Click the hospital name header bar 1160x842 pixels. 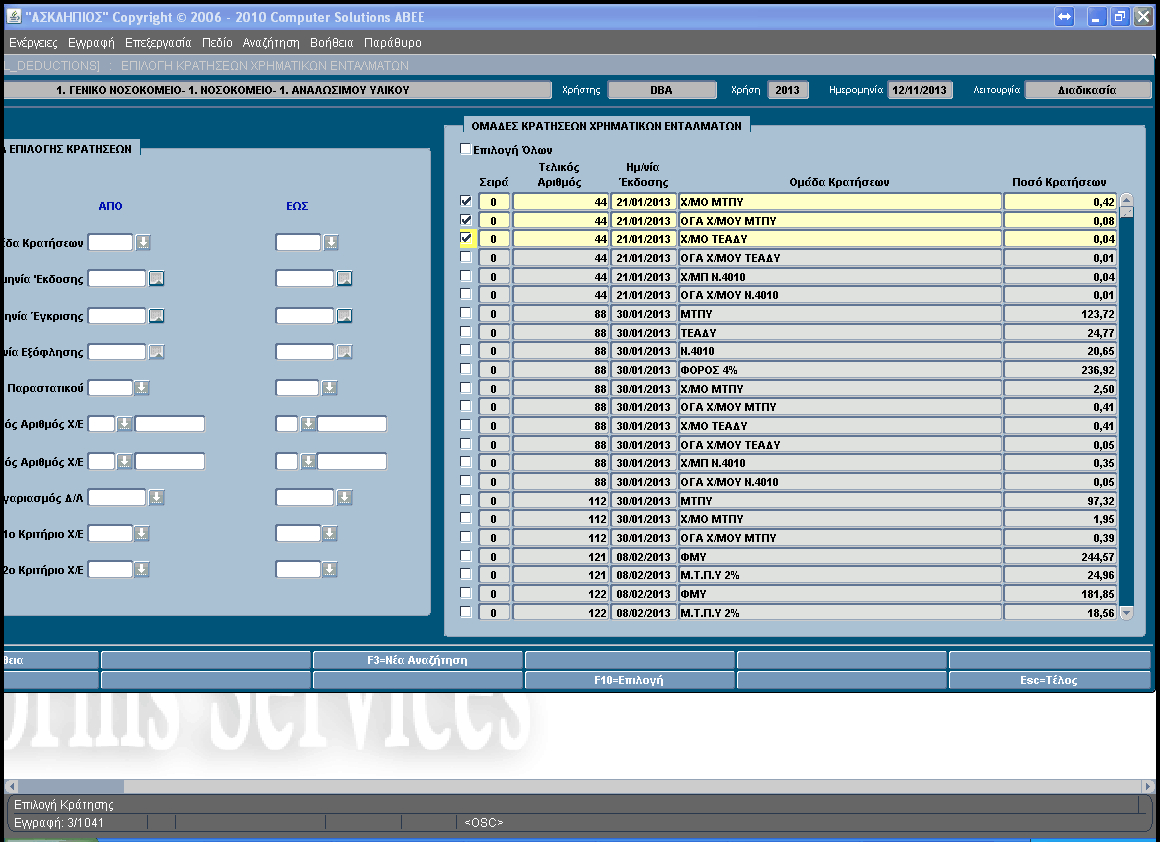click(277, 90)
